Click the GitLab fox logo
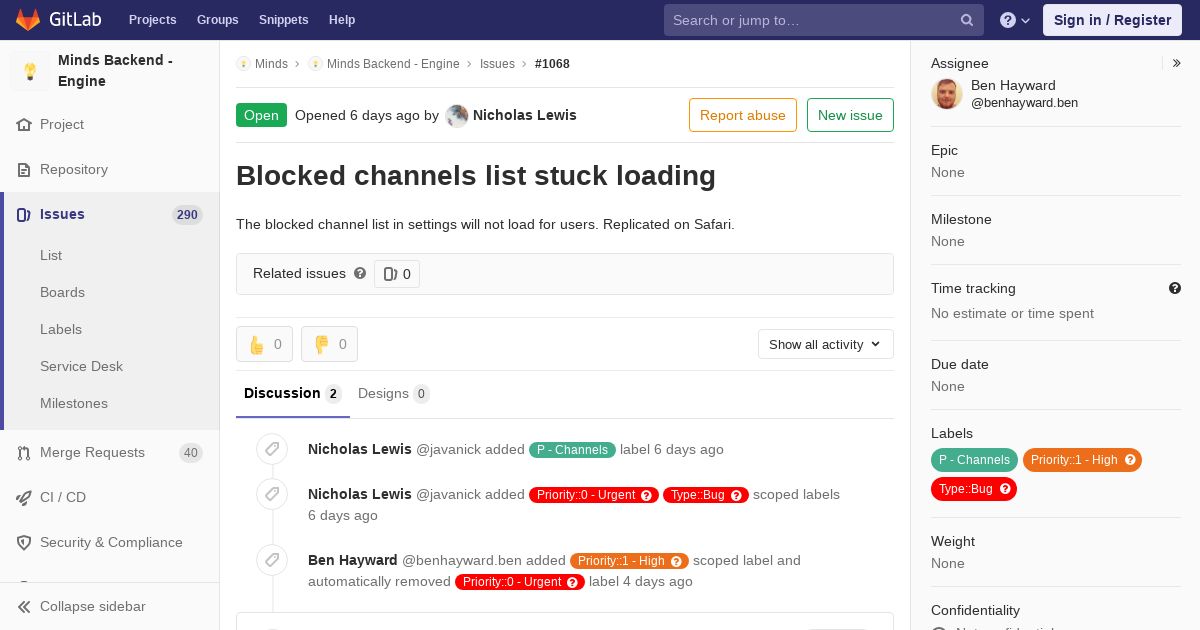This screenshot has height=630, width=1200. pyautogui.click(x=27, y=19)
